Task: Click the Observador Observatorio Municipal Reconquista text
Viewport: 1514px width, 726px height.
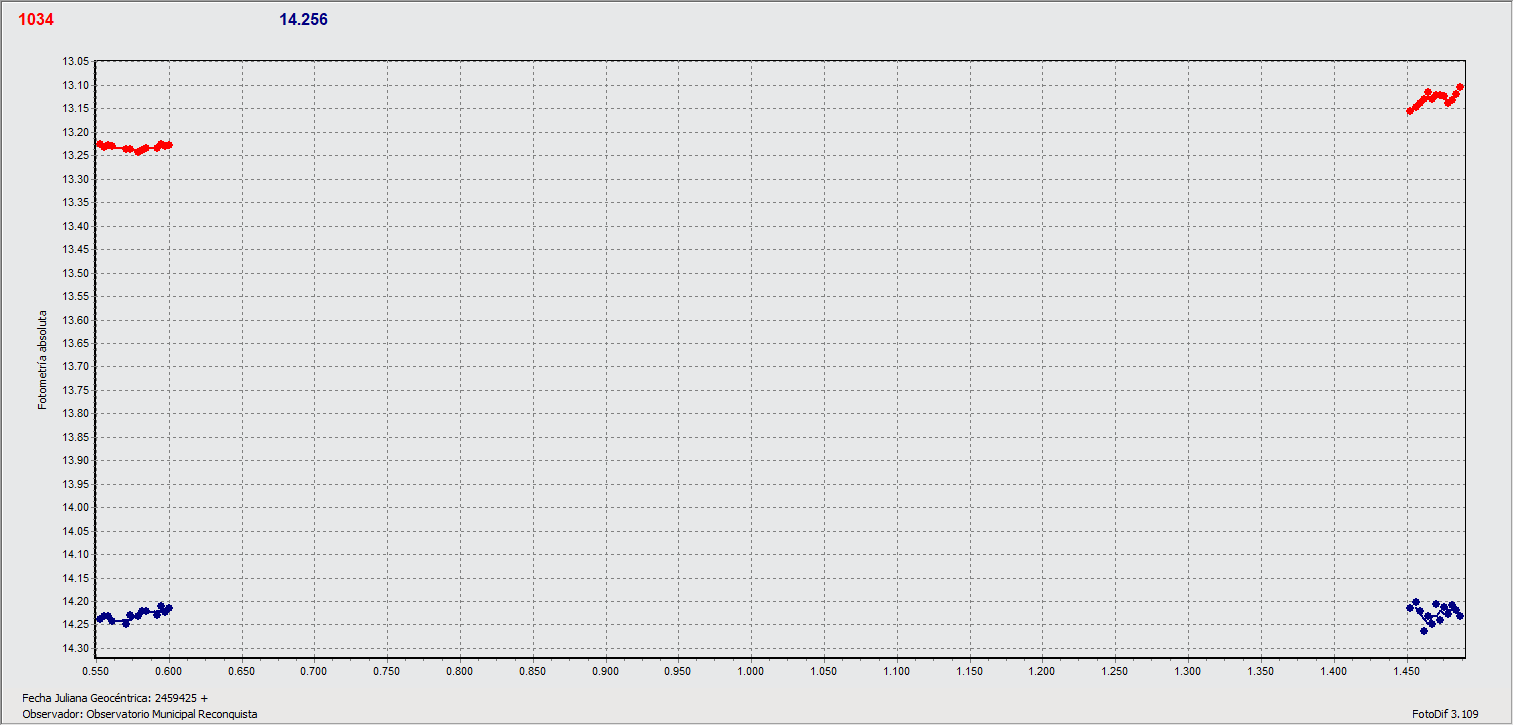Action: click(140, 714)
